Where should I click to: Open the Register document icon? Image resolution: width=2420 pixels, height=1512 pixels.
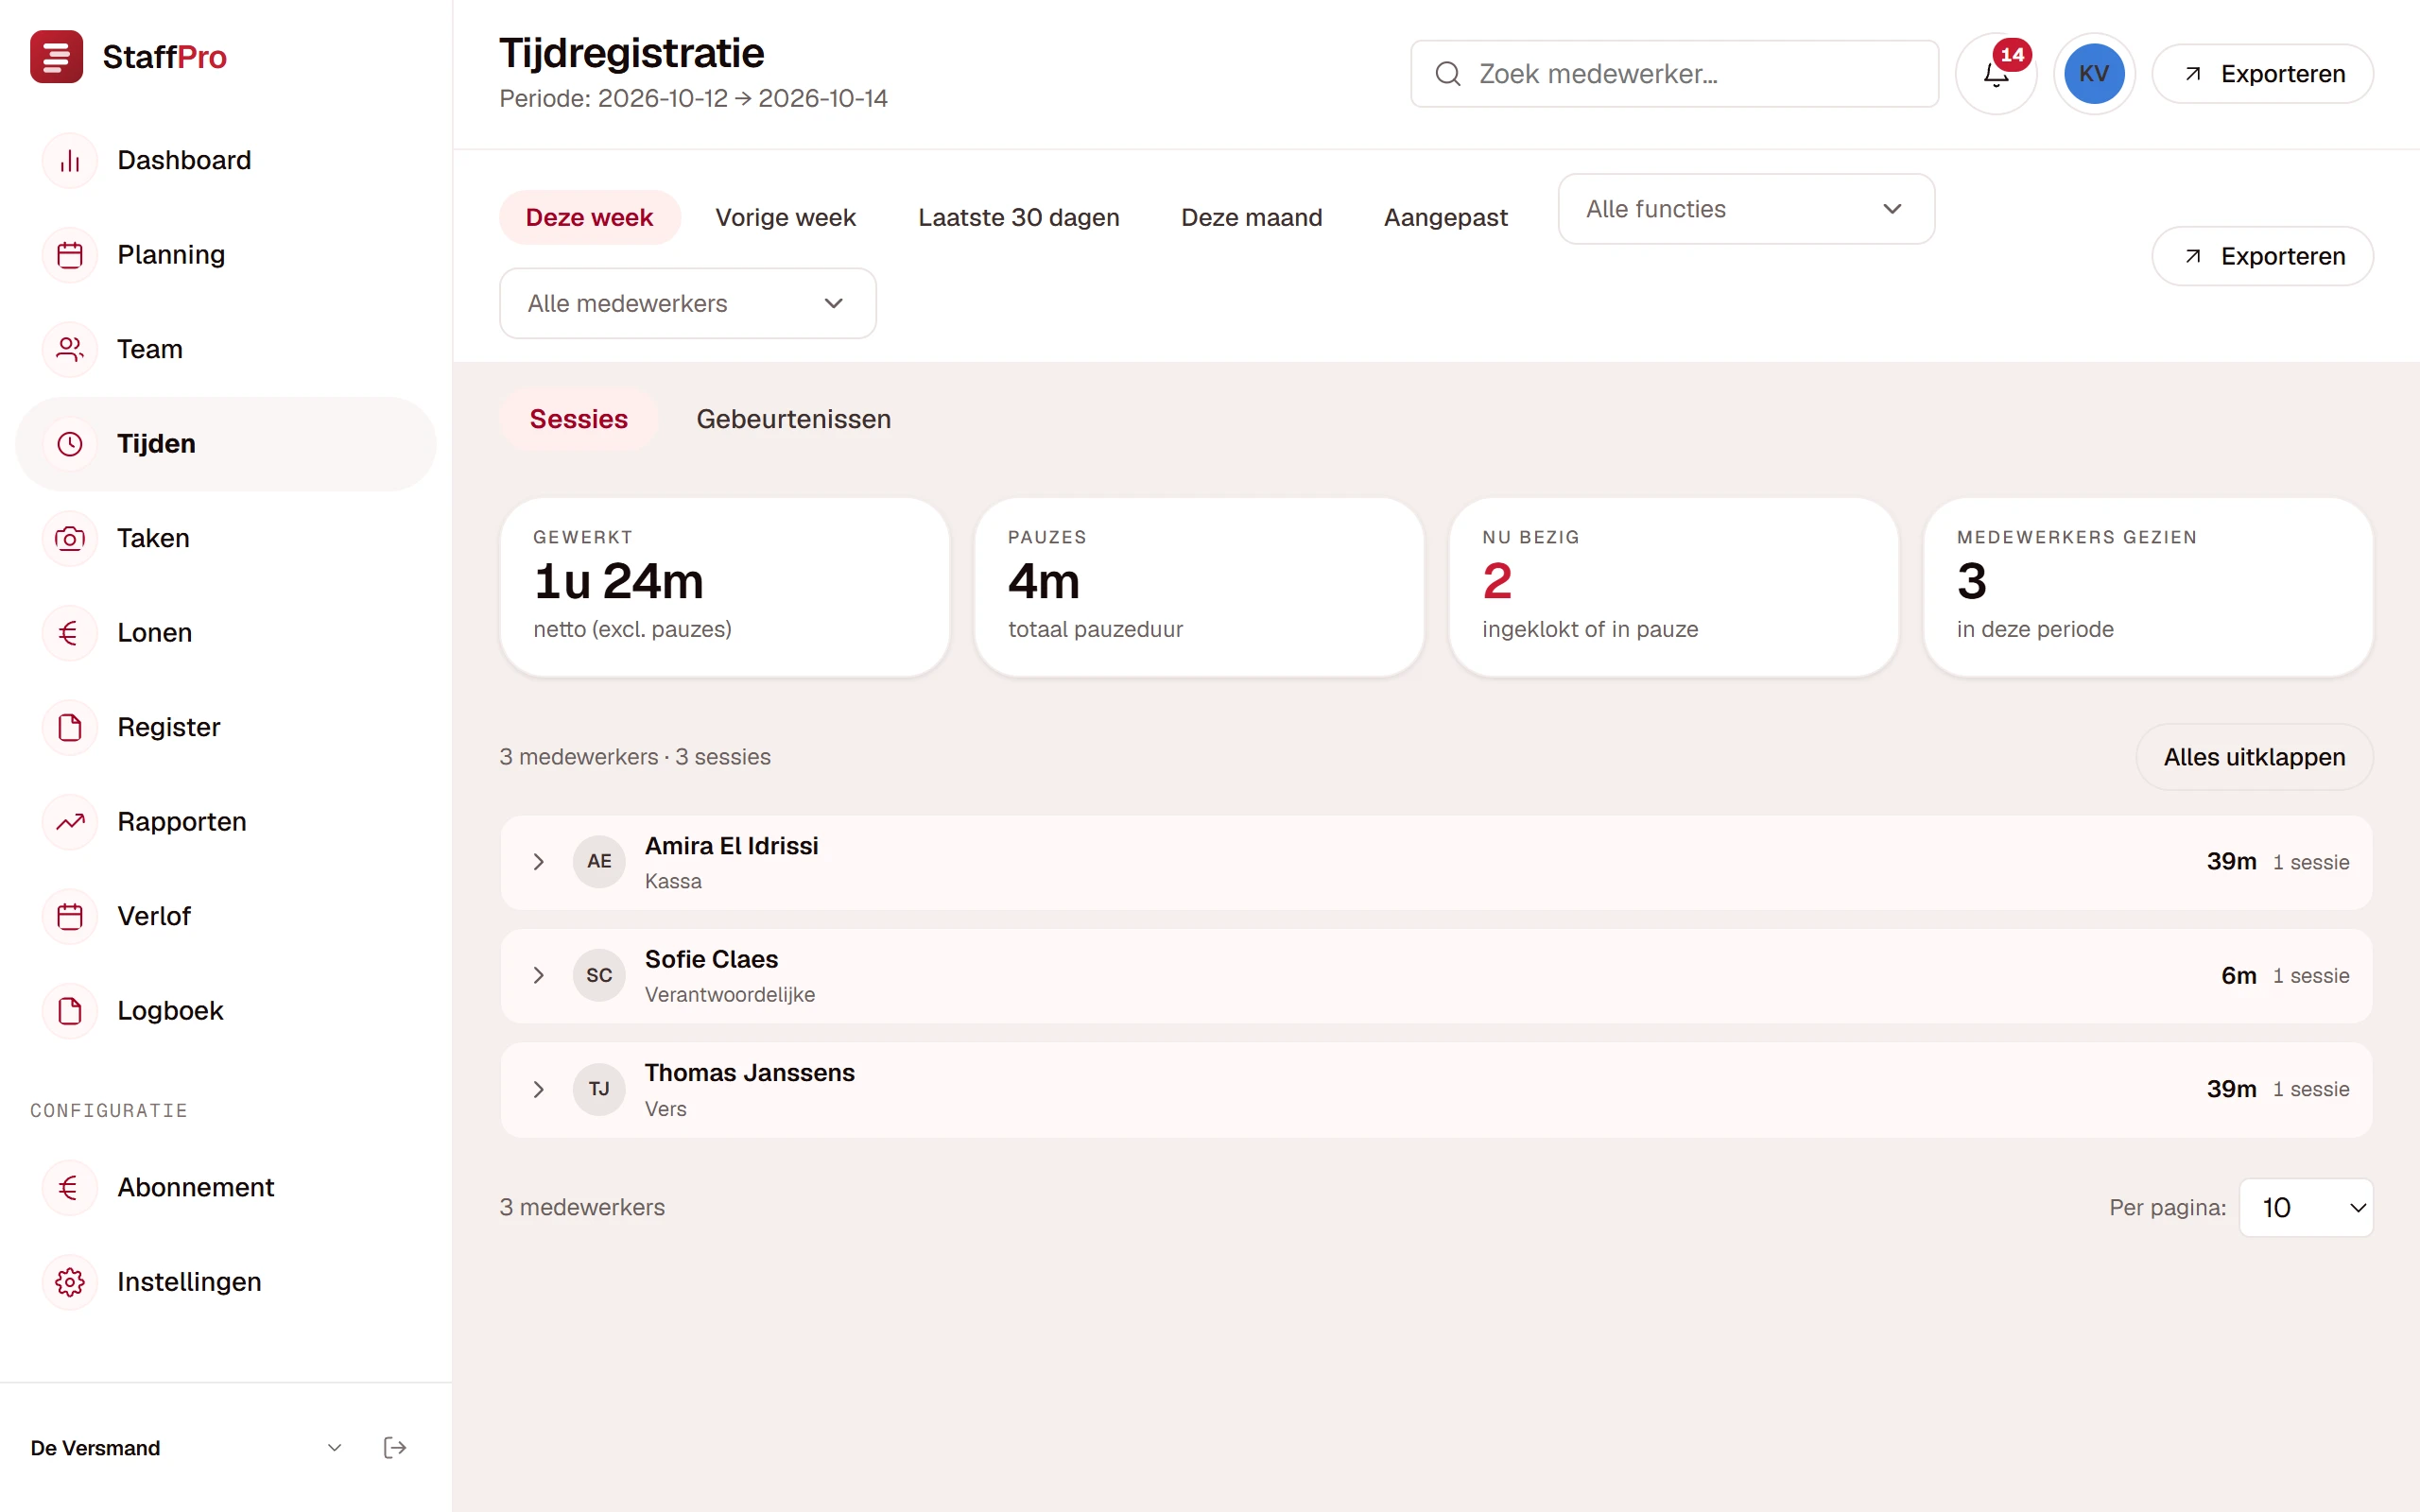coord(70,727)
